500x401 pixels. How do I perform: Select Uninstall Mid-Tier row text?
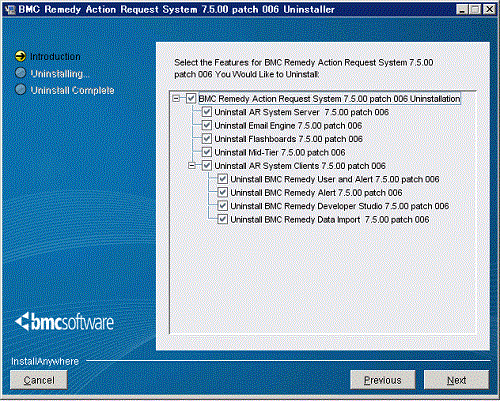(x=280, y=153)
